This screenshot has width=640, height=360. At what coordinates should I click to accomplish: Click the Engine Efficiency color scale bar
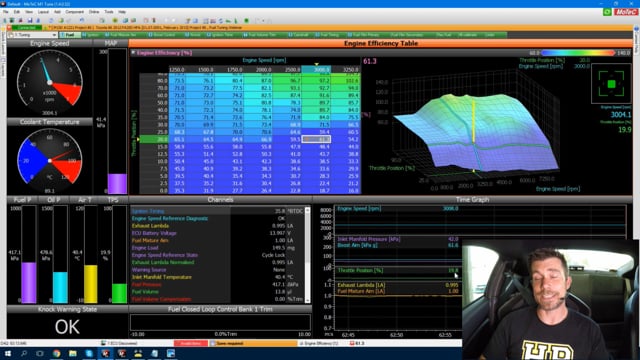click(578, 53)
